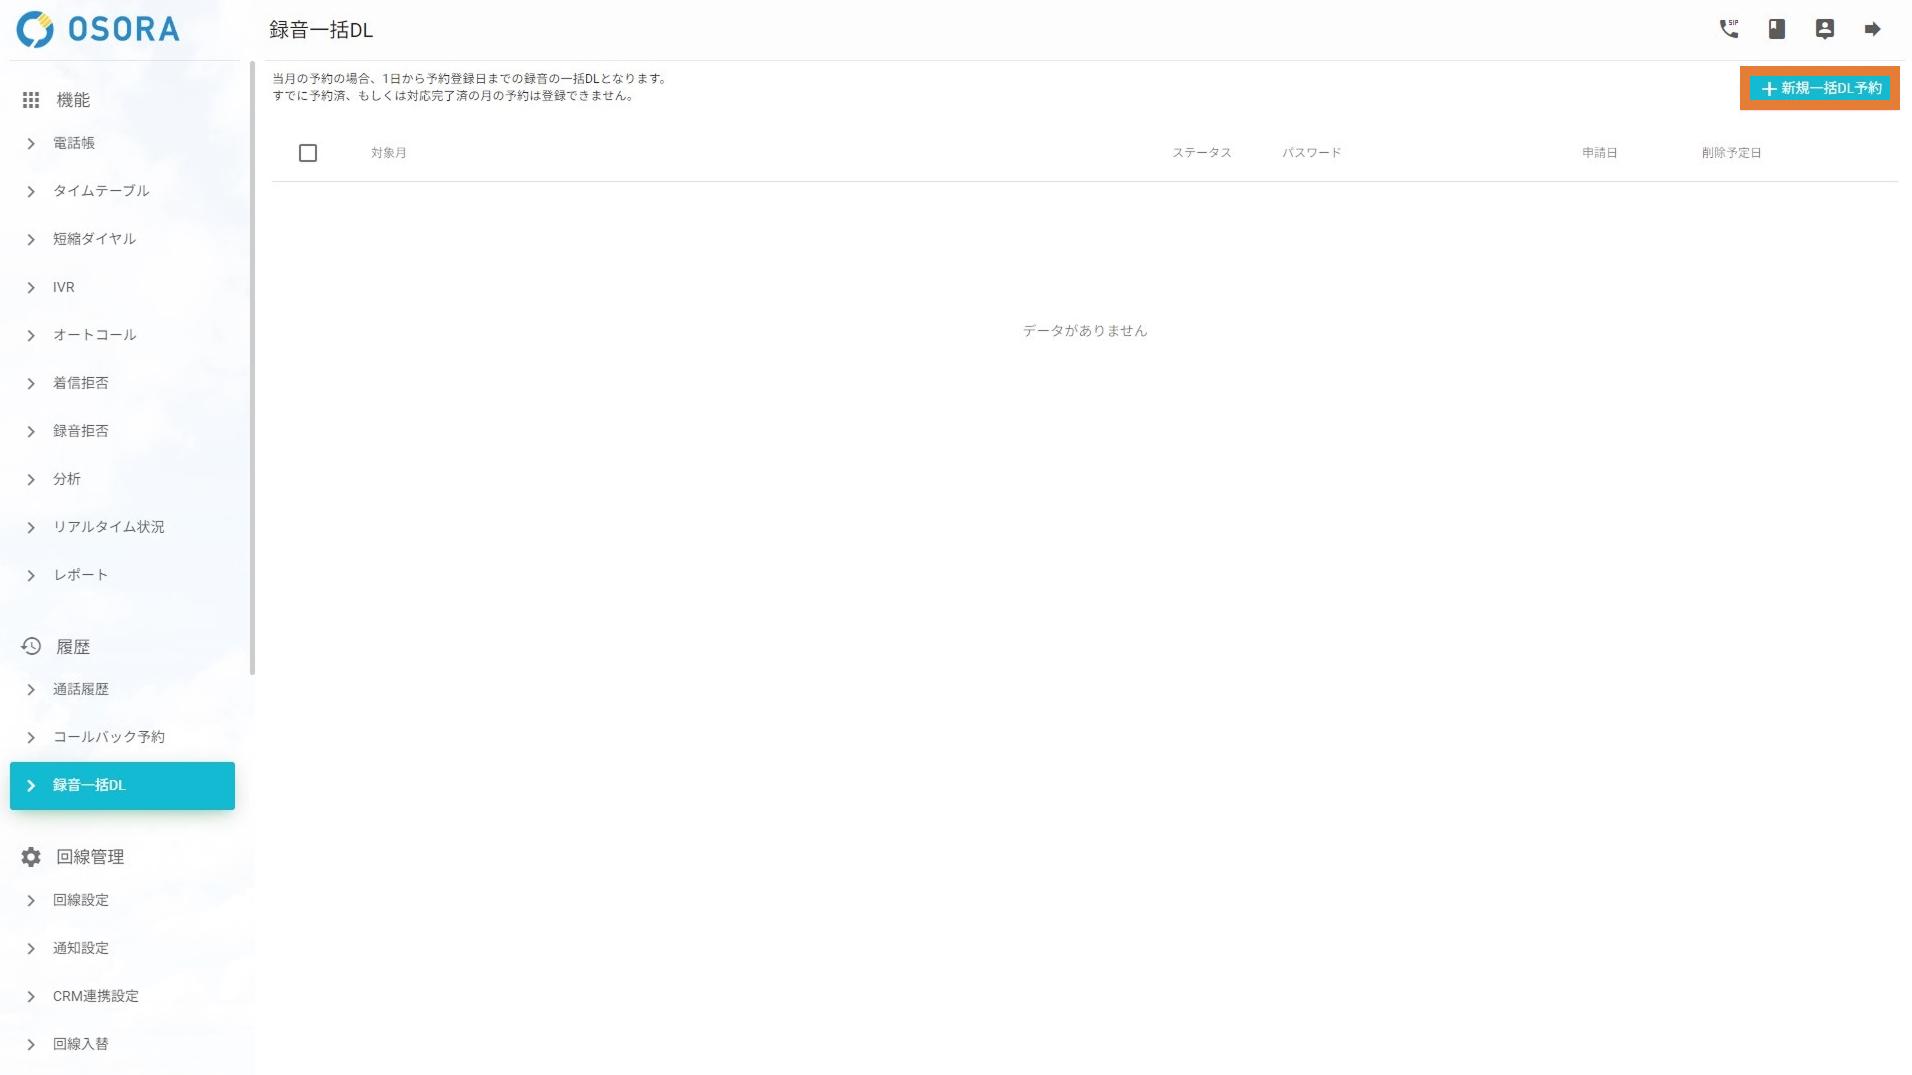Expand the オートコール section
Screen dimensions: 1912x1075
pyautogui.click(x=95, y=335)
